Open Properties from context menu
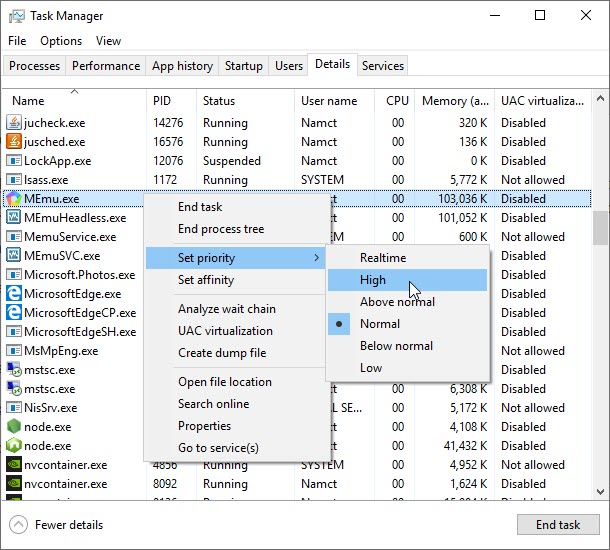610x550 pixels. pyautogui.click(x=235, y=426)
